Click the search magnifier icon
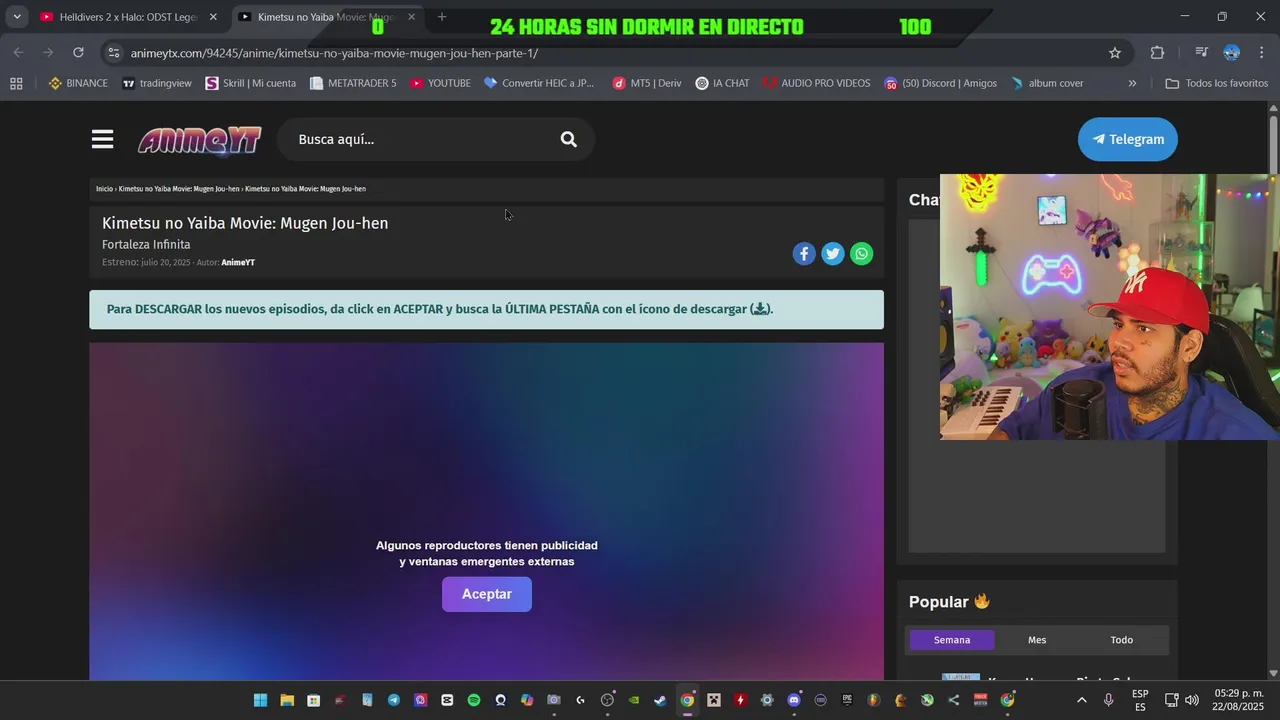1280x720 pixels. coord(568,139)
